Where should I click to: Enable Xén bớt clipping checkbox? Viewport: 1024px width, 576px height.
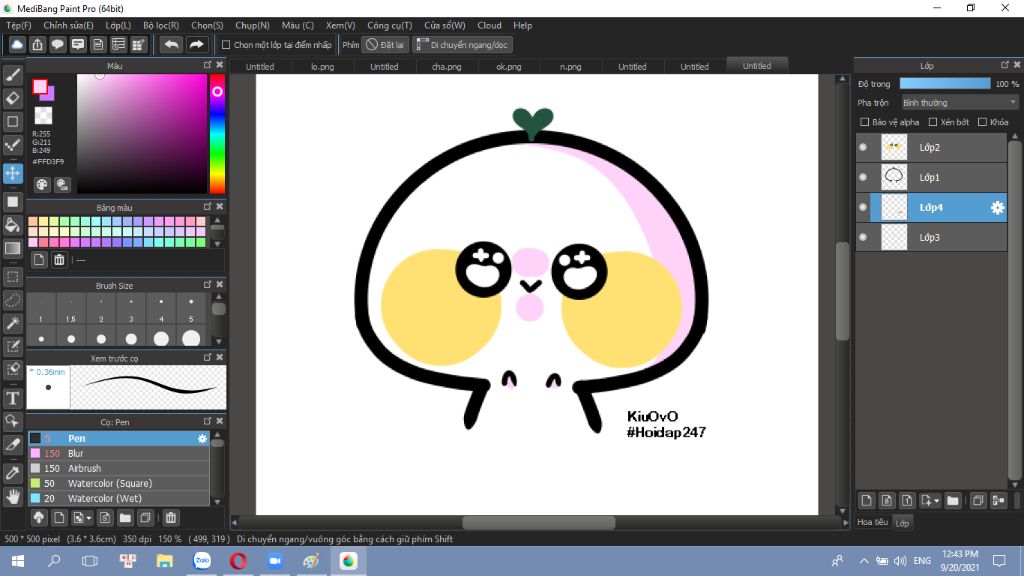tap(933, 122)
